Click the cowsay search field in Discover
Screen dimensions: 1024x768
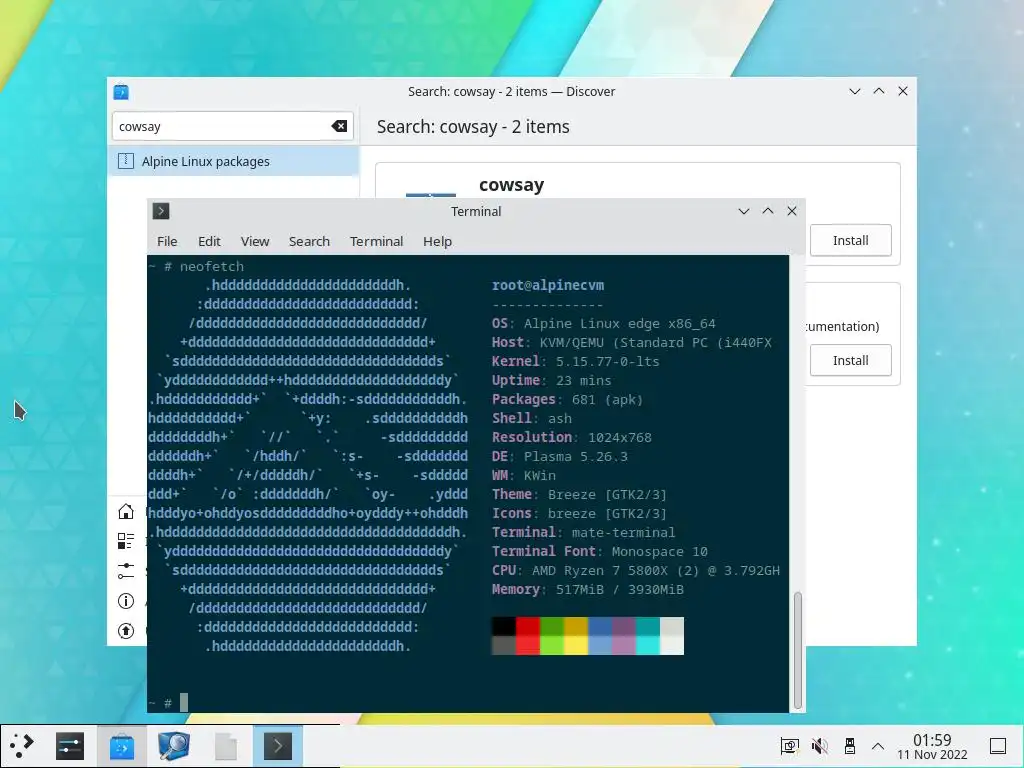[x=232, y=126]
